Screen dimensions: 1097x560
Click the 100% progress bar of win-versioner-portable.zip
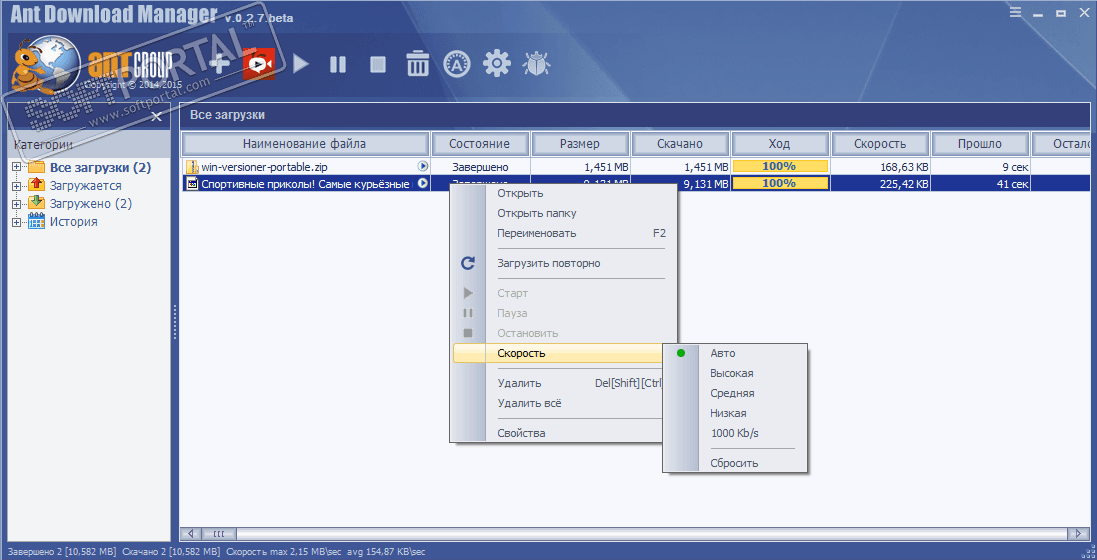pos(779,167)
